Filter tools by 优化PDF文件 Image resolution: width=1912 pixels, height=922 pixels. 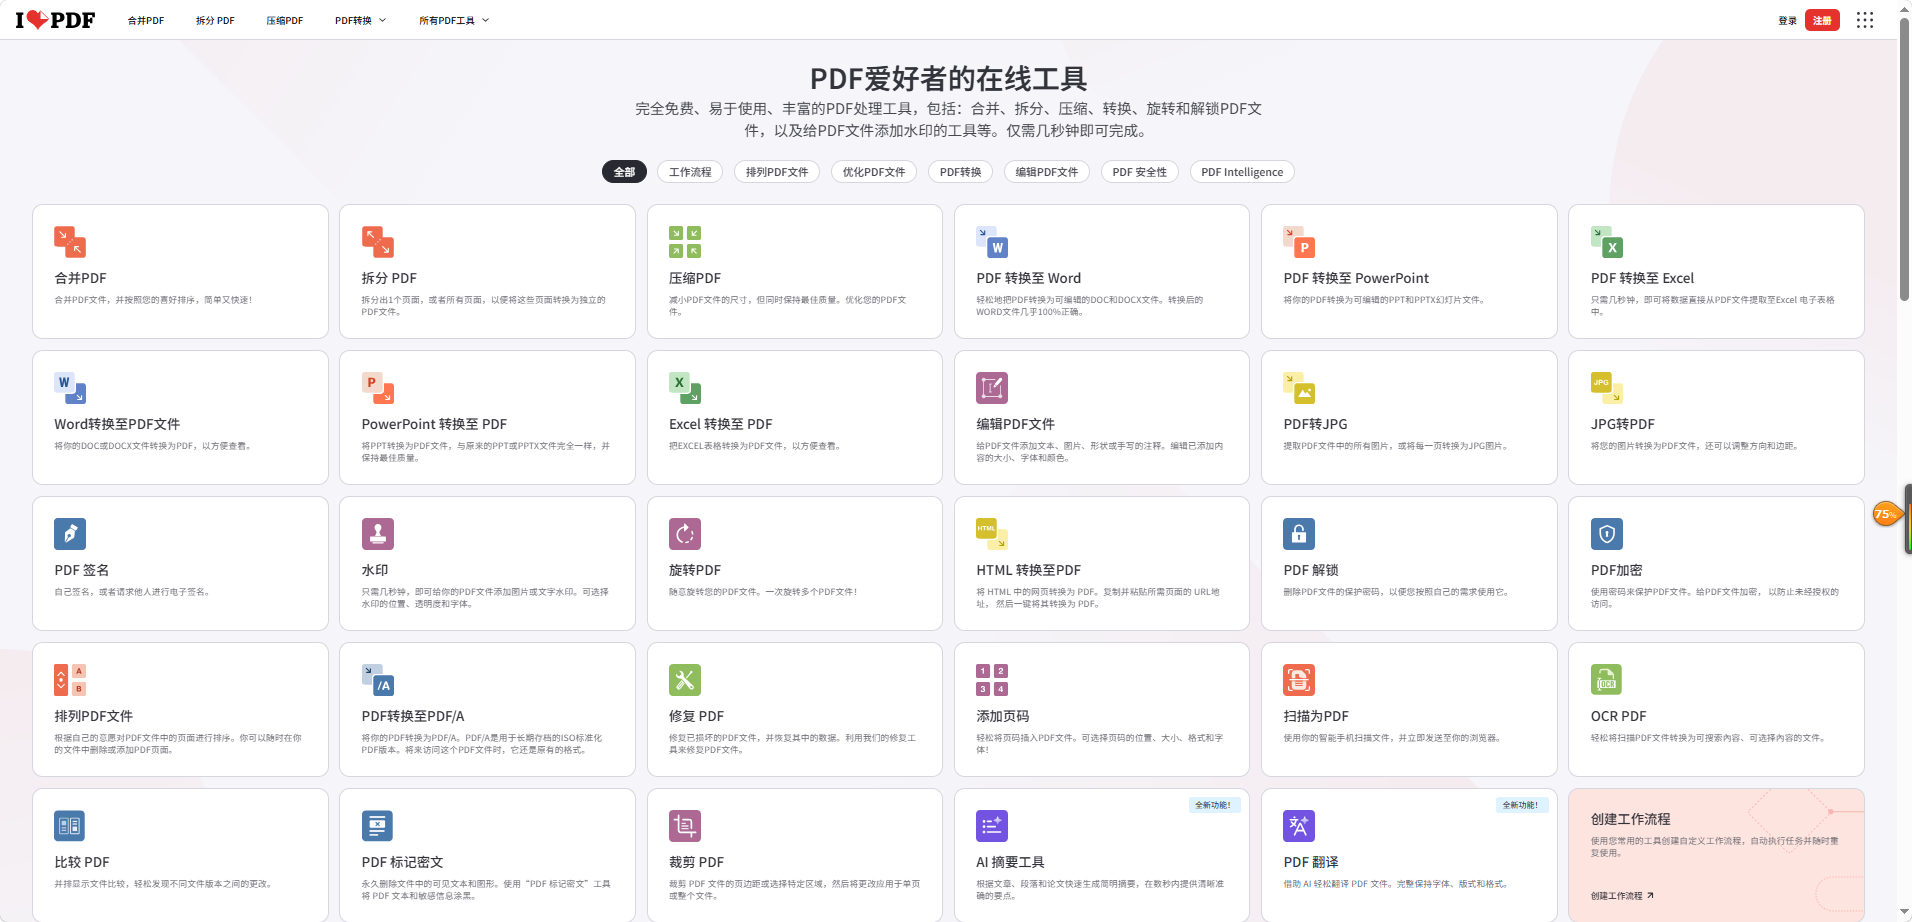point(874,172)
